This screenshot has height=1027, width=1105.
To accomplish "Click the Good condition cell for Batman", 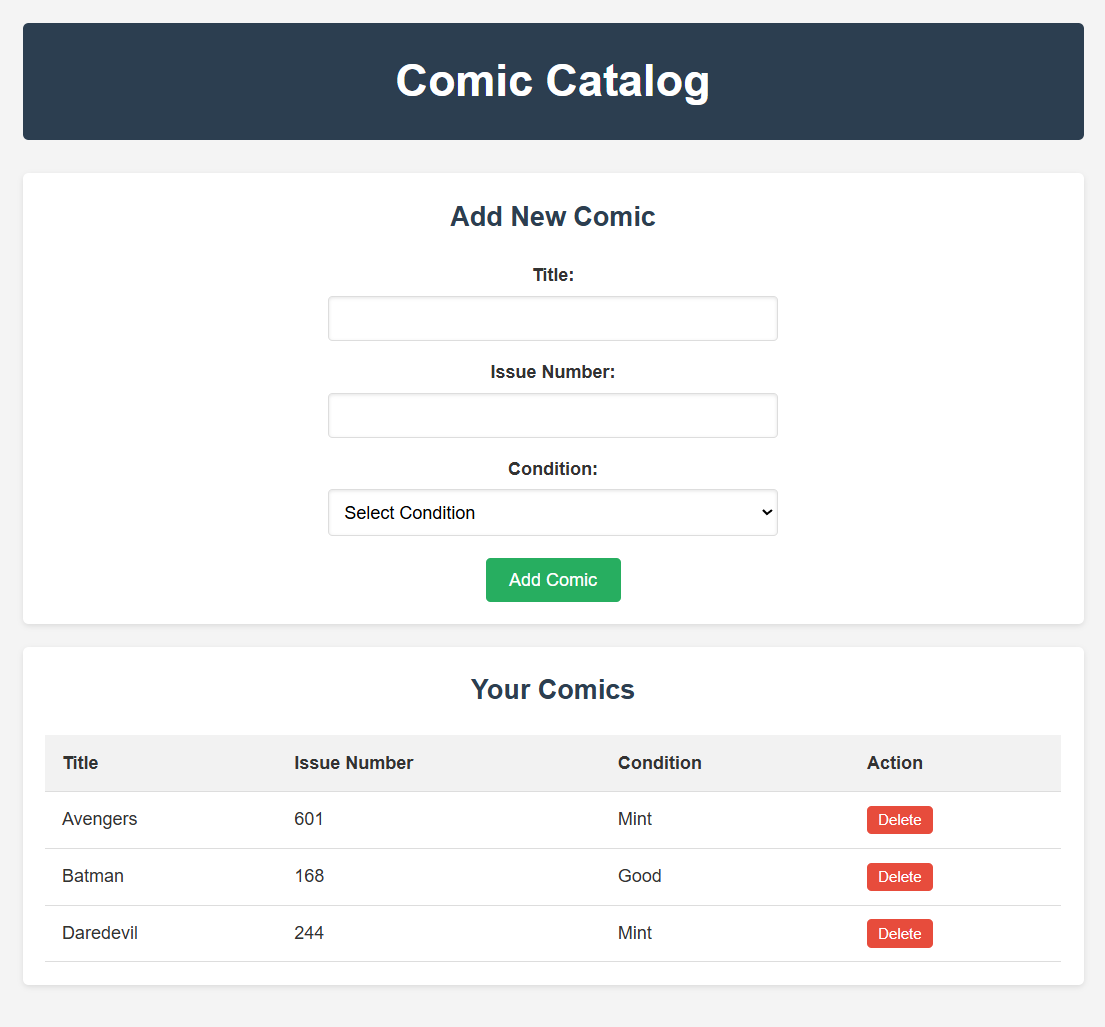I will (640, 876).
